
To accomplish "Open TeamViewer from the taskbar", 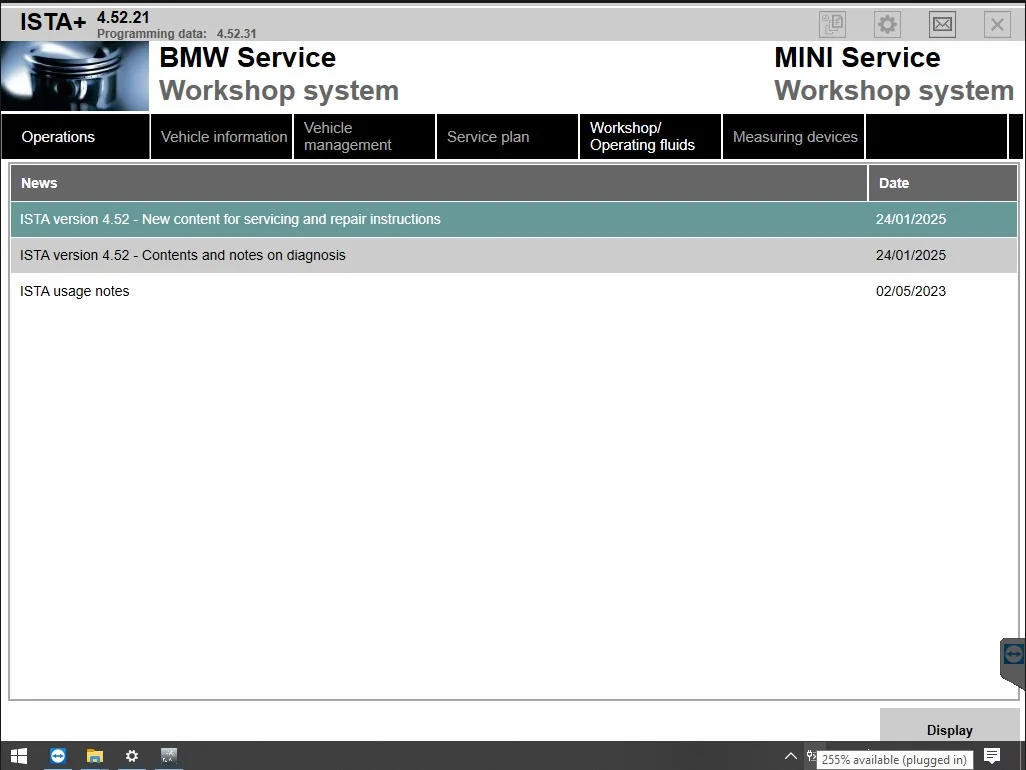I will coord(58,756).
